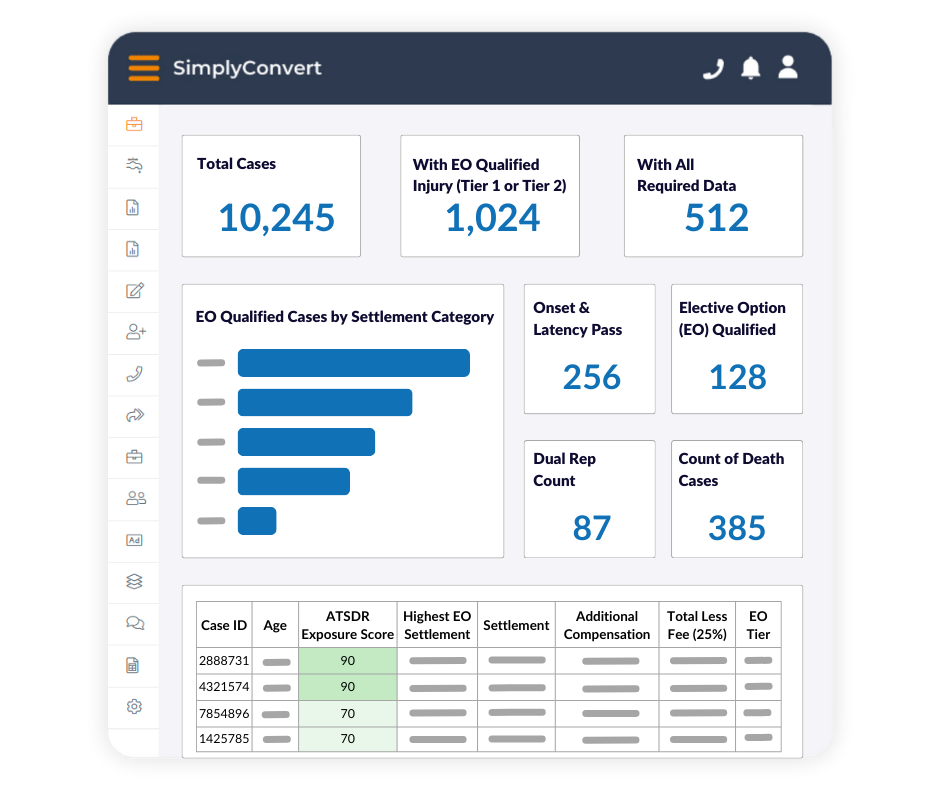Click the Settlement column header
The width and height of the screenshot is (940, 788).
click(x=516, y=625)
